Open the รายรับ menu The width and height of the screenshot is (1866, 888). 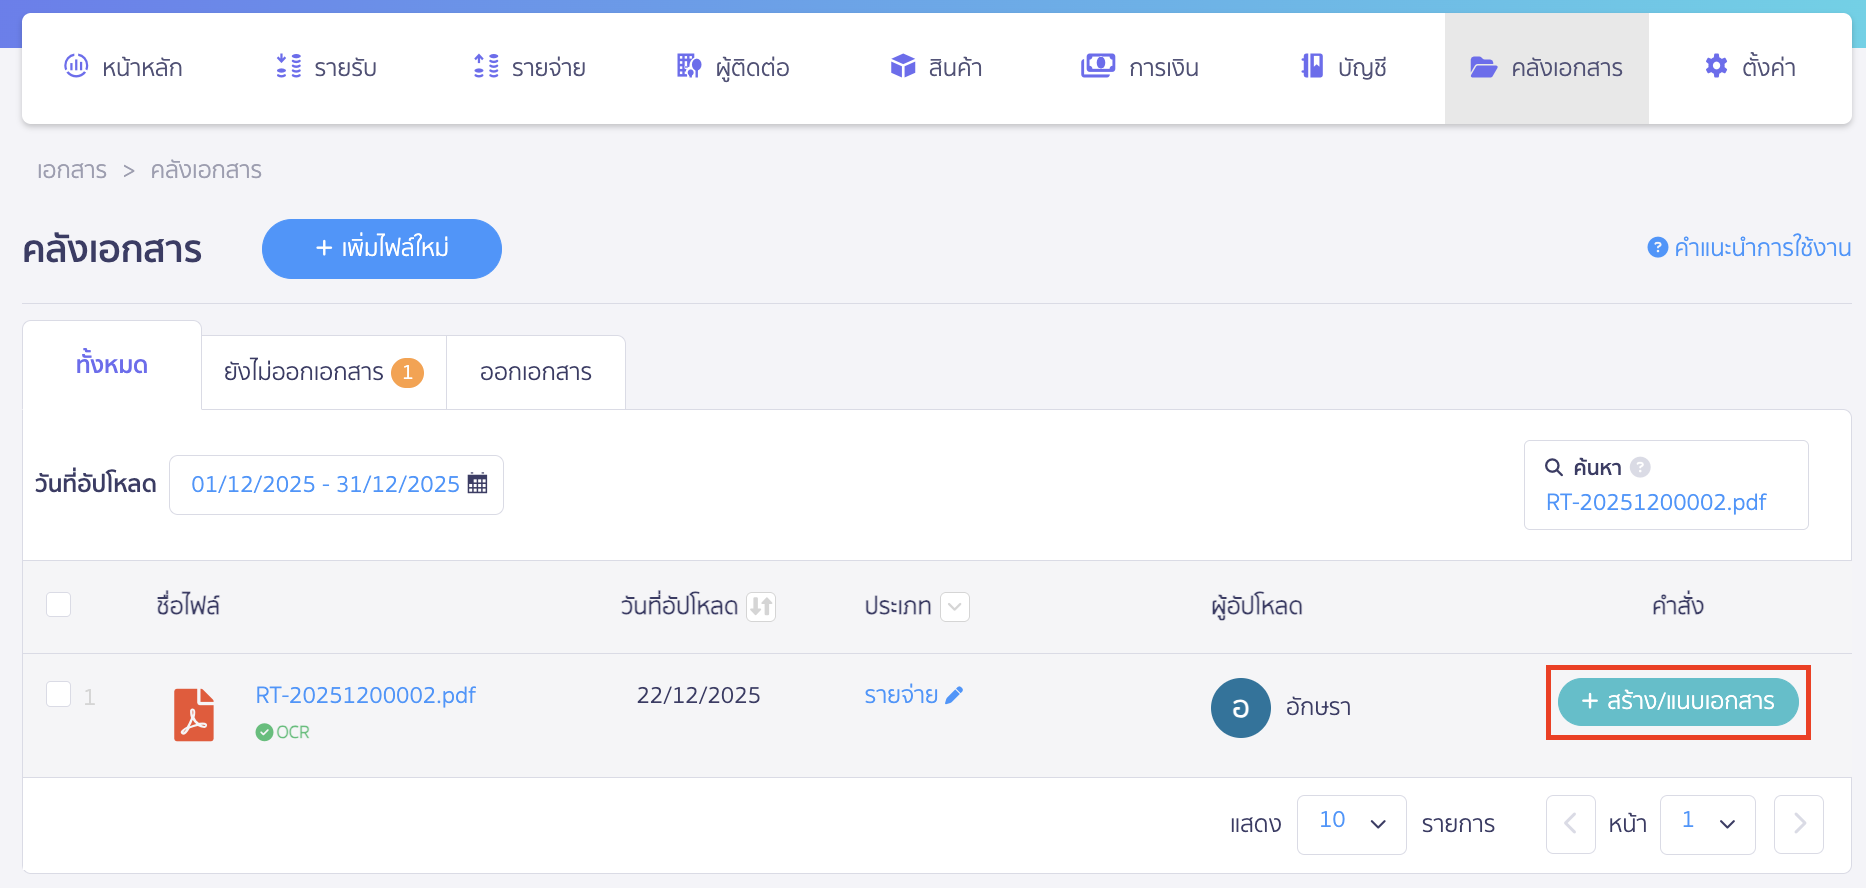[326, 68]
